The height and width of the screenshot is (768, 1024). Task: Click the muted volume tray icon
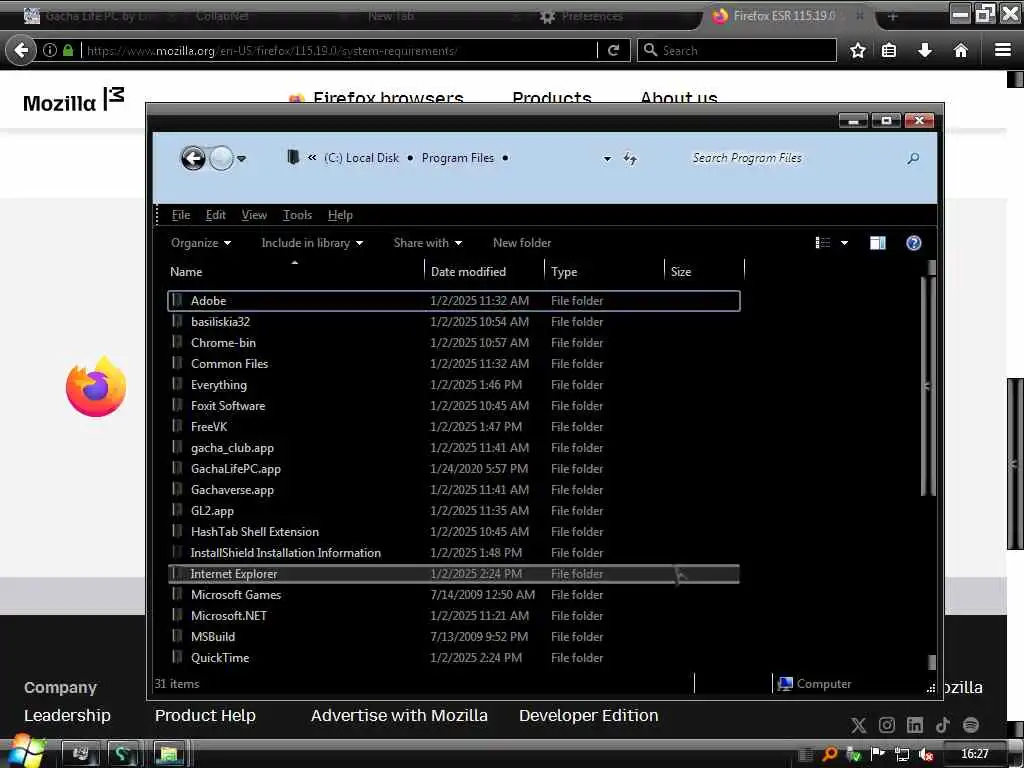click(926, 754)
